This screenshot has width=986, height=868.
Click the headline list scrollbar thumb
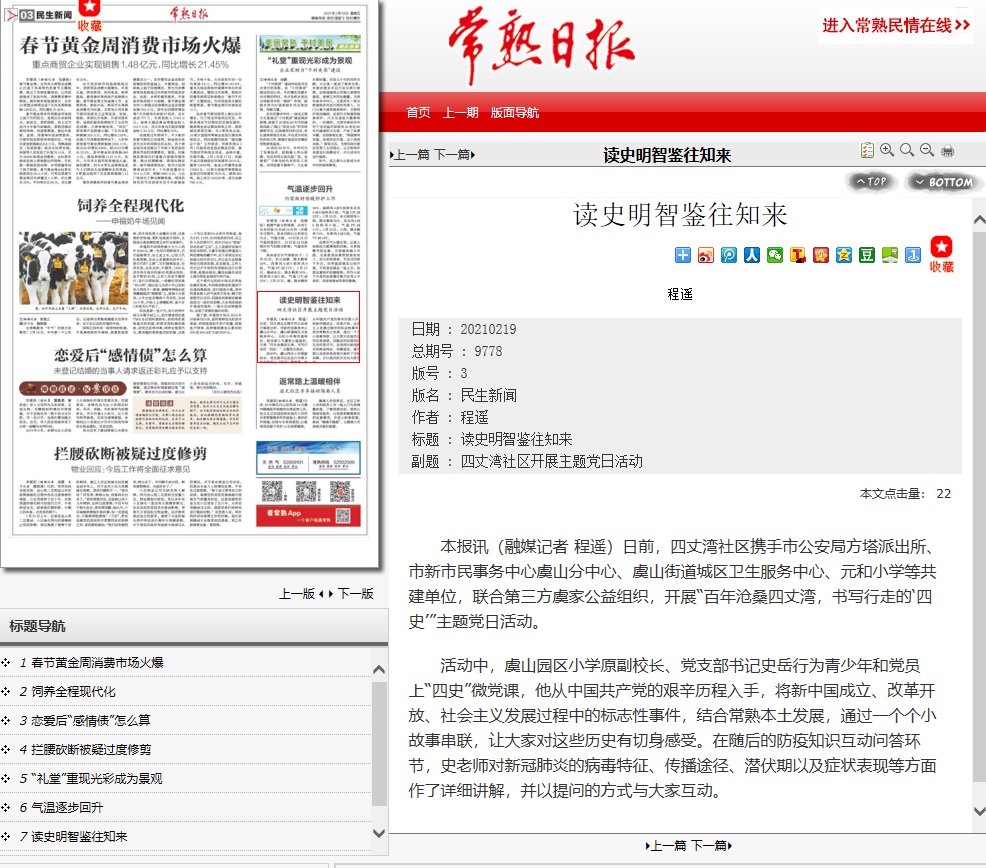coord(379,743)
